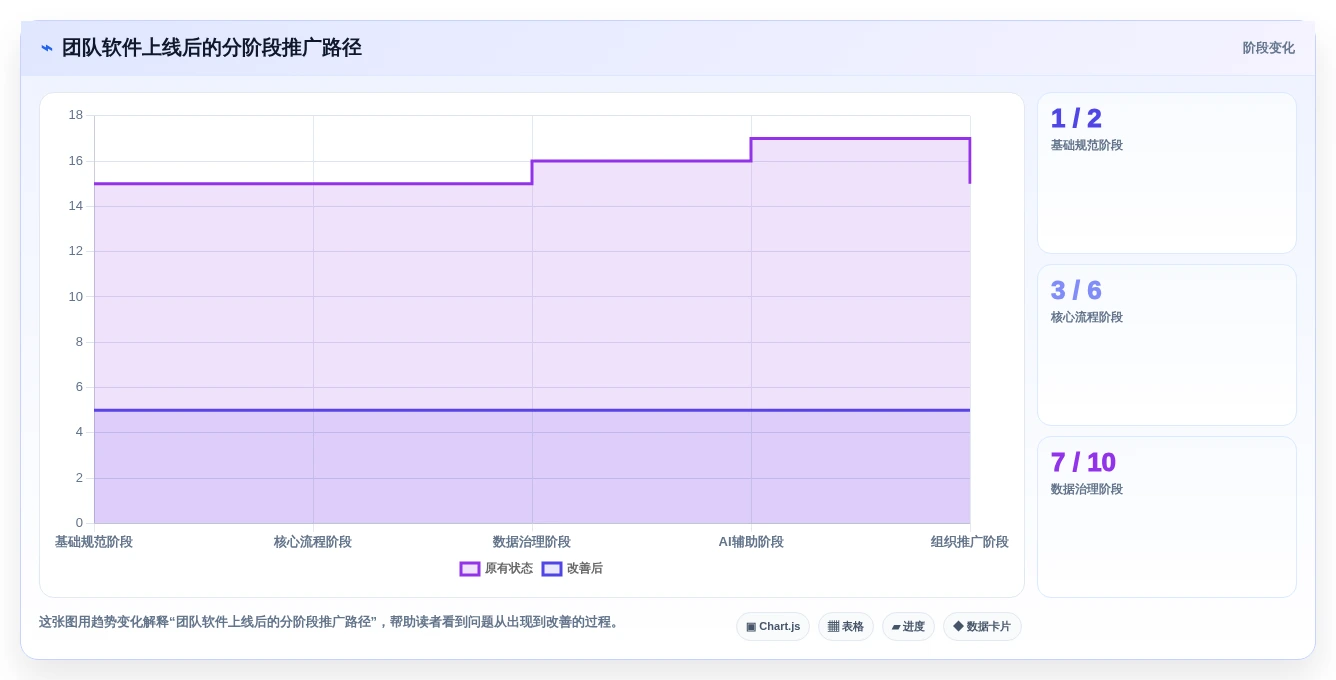Toggle the 改善后 legend swatch
The width and height of the screenshot is (1336, 680).
coord(552,569)
